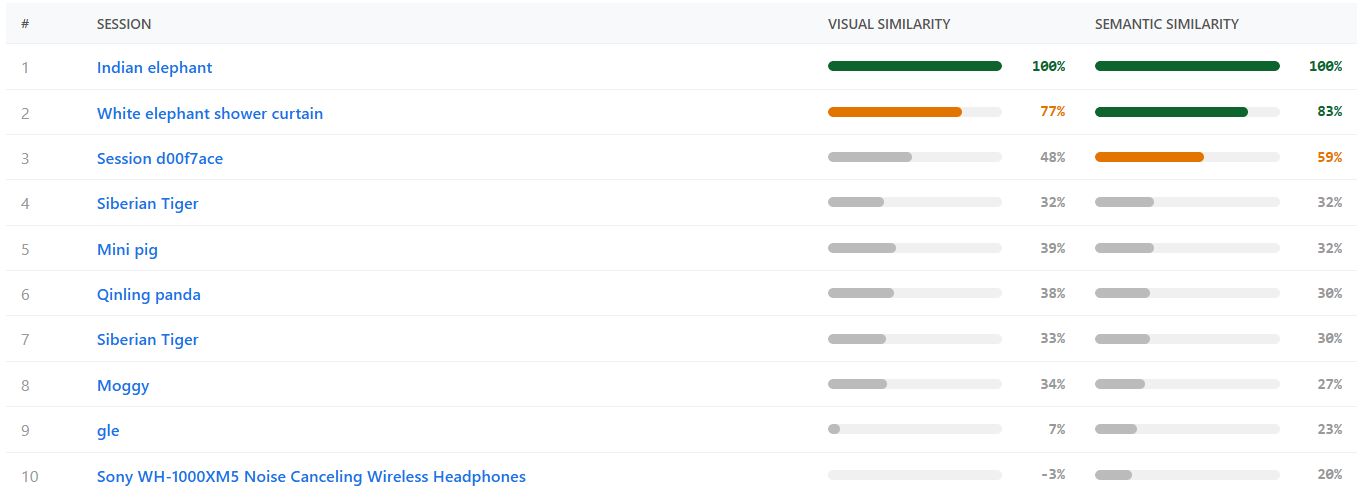
Task: Open the gle session link
Action: [108, 430]
